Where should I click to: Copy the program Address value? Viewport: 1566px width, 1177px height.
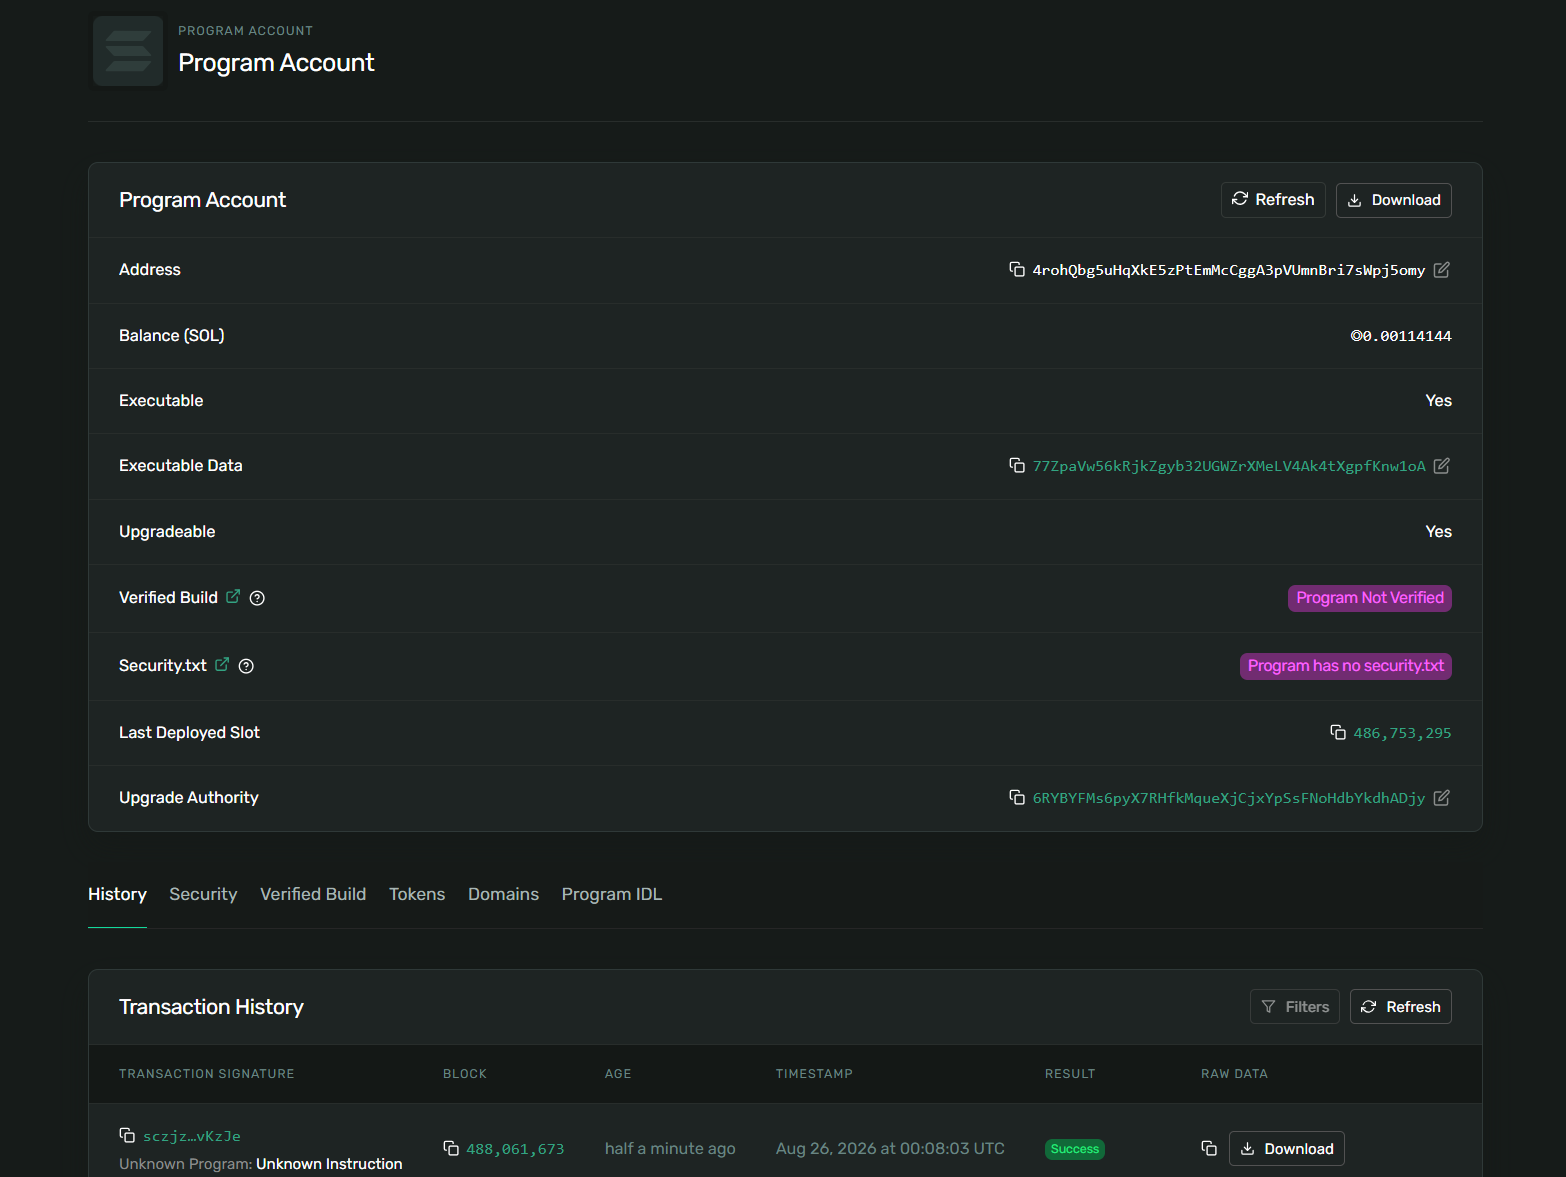[1017, 269]
